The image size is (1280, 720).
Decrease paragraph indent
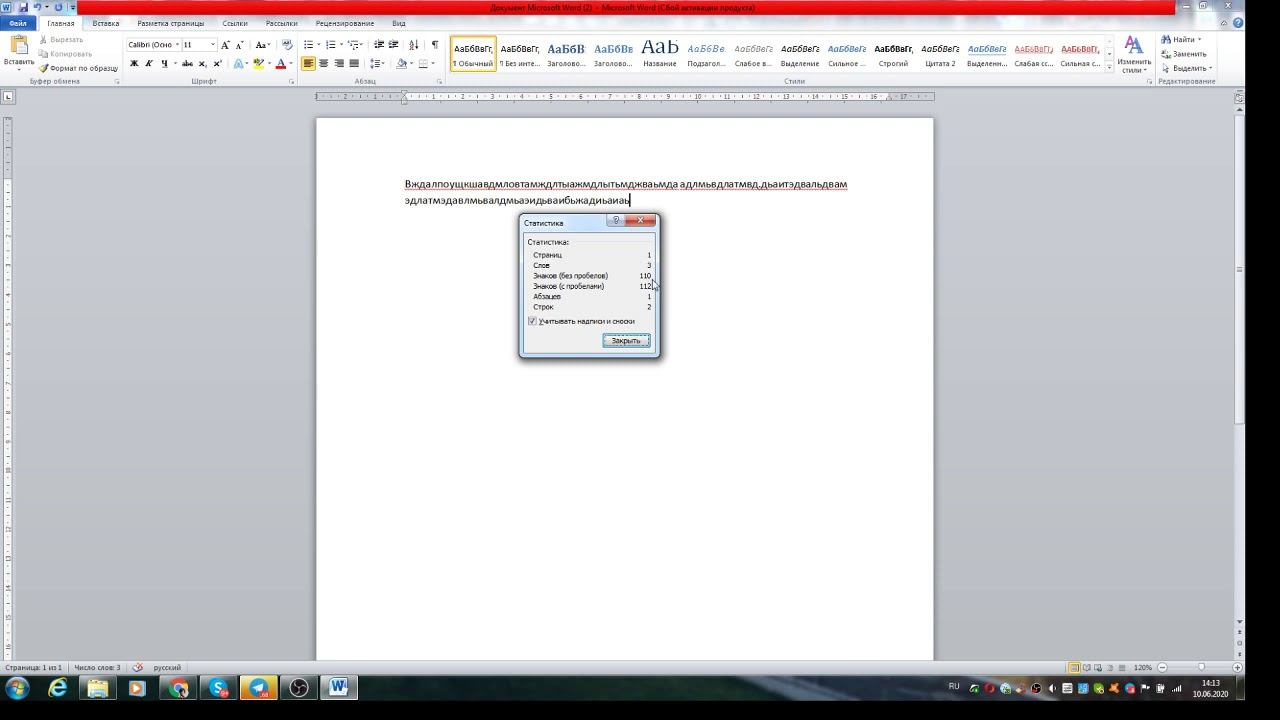[379, 45]
